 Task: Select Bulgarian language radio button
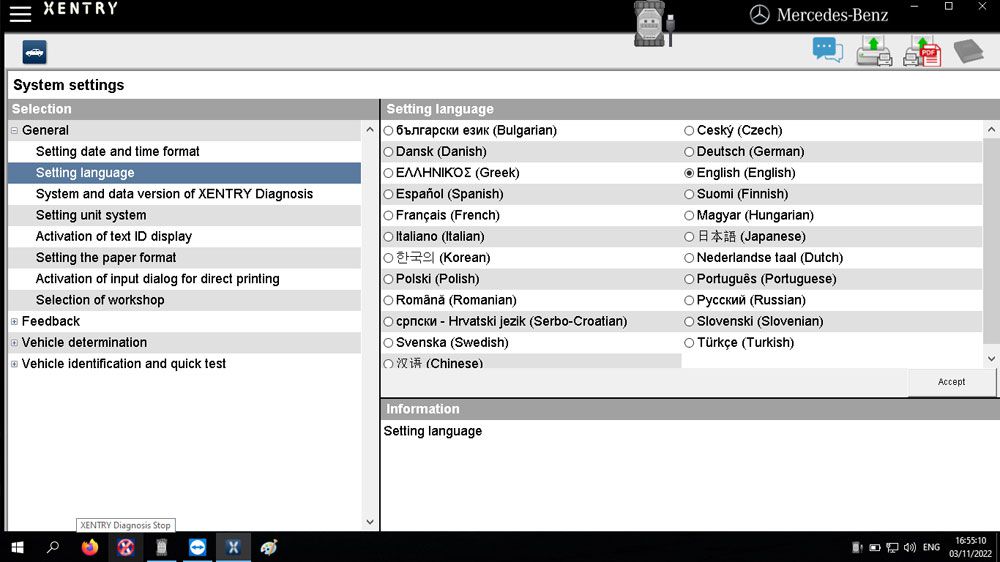click(388, 131)
